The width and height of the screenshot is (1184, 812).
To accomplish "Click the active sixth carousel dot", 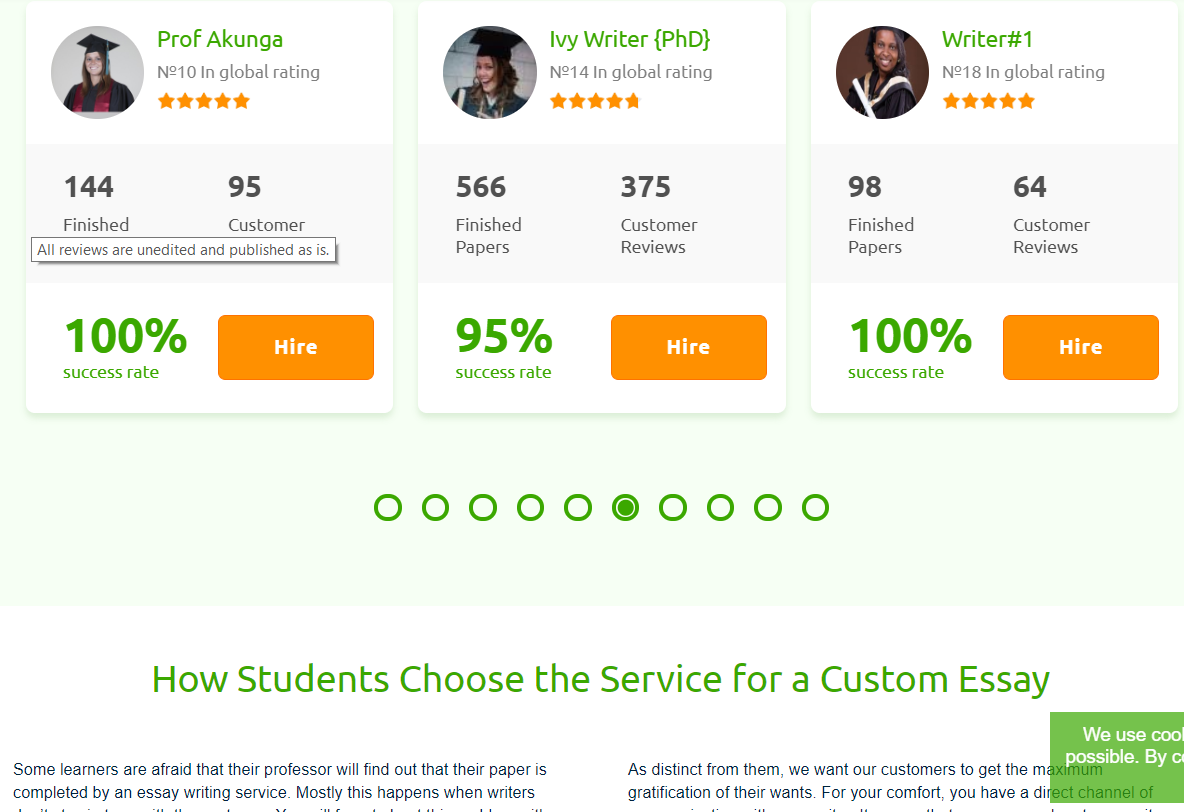I will tap(625, 508).
